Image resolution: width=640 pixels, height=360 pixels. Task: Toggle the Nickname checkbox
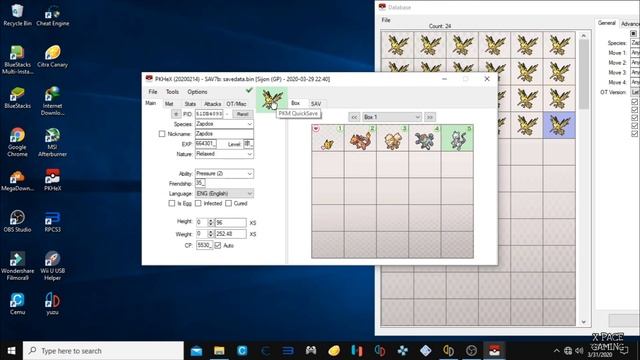pyautogui.click(x=162, y=134)
